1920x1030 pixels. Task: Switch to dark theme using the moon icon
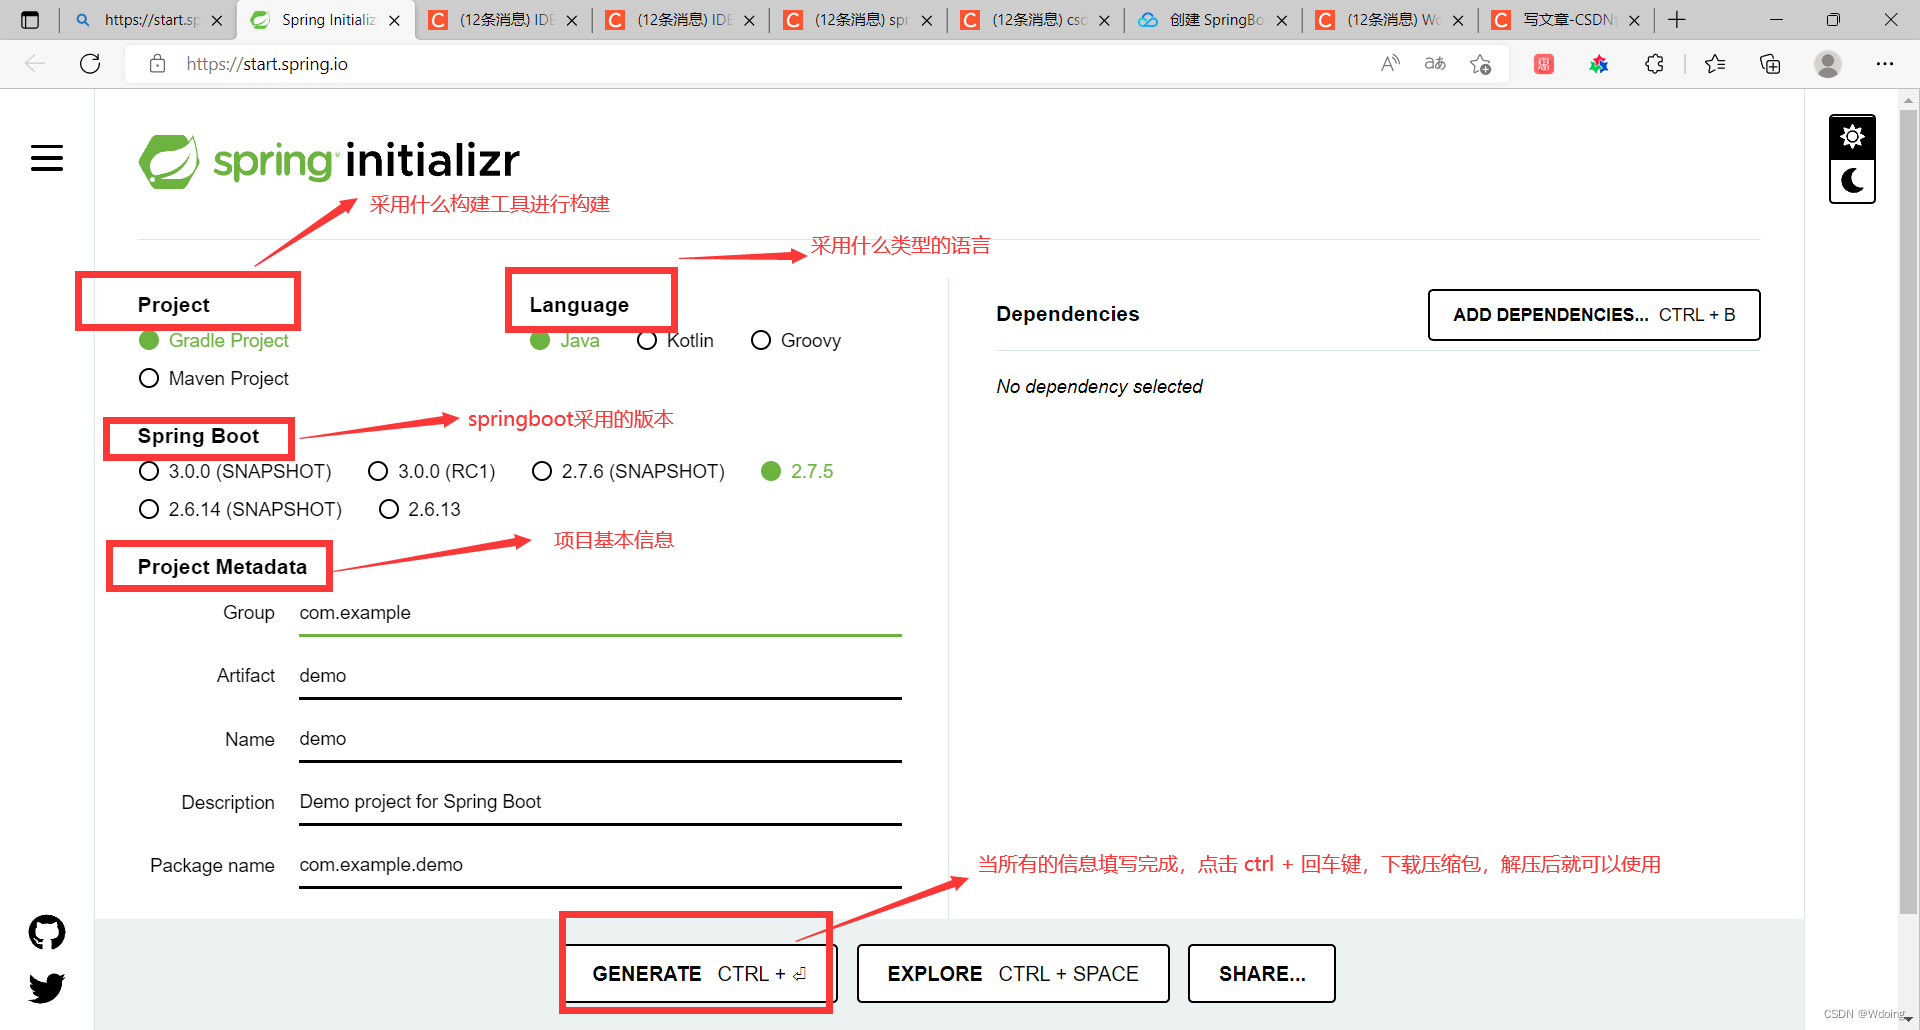point(1852,181)
